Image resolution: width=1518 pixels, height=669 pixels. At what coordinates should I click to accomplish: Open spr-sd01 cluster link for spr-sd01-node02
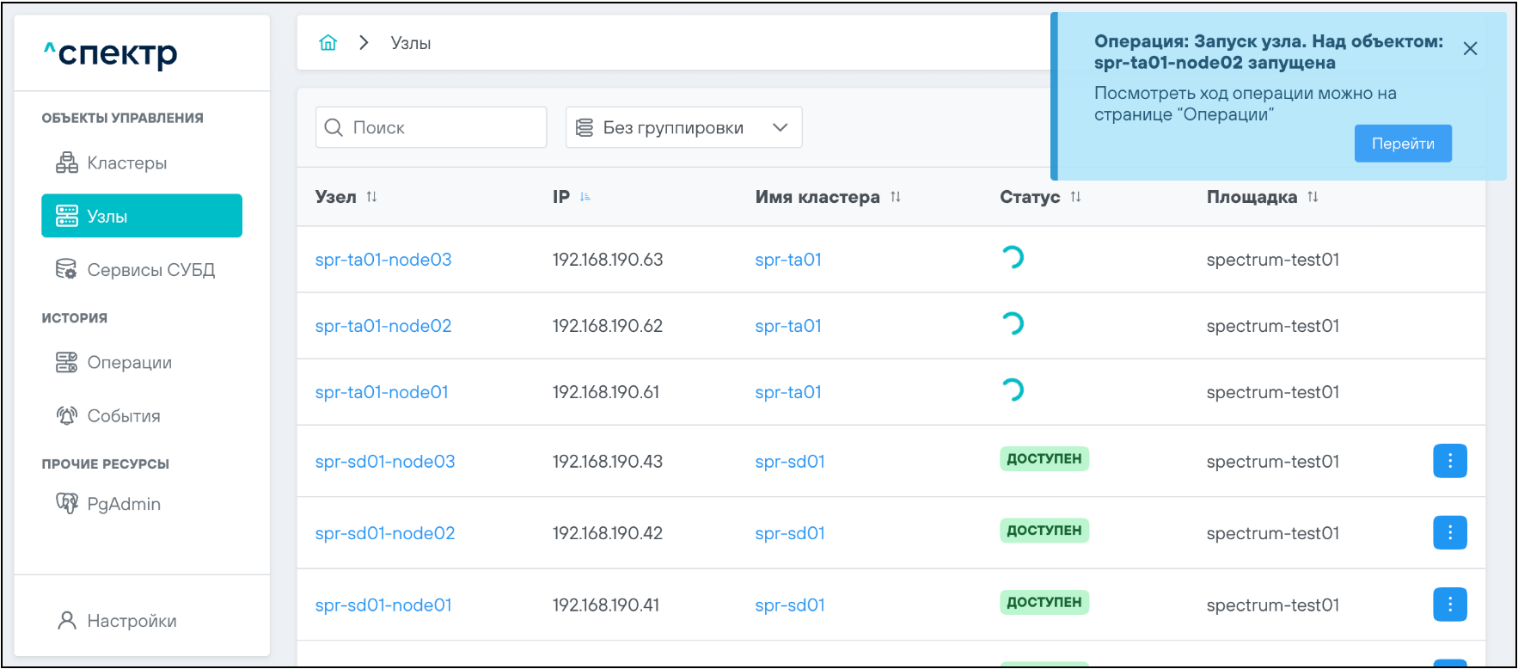point(789,533)
